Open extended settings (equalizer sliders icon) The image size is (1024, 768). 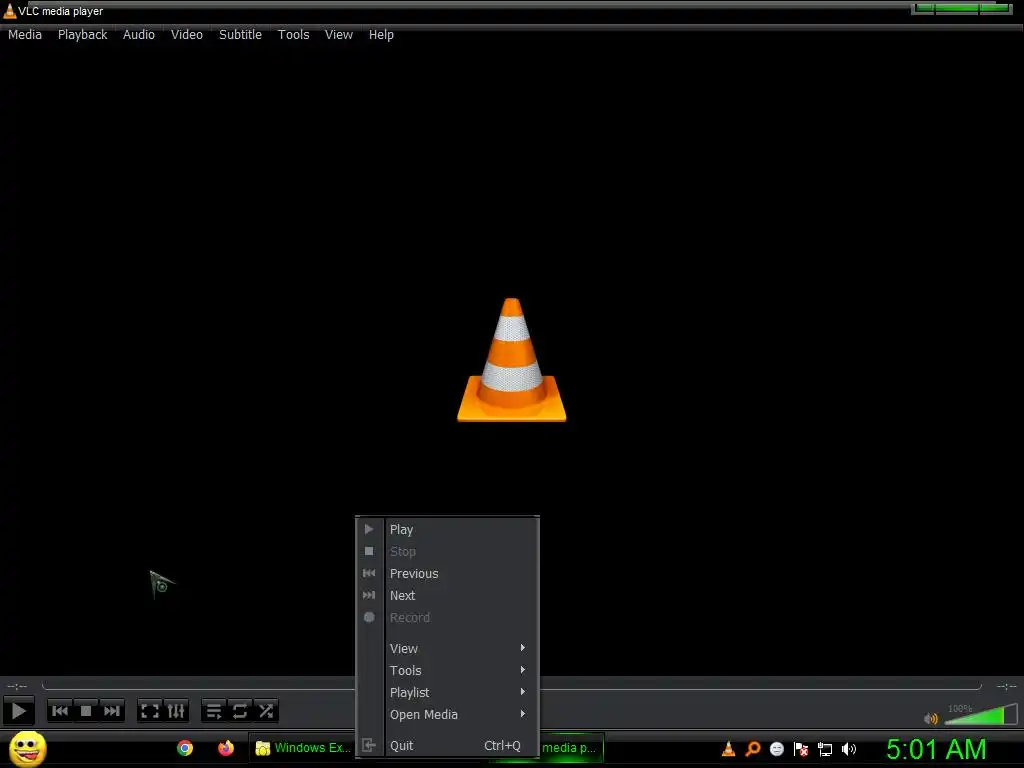coord(176,711)
